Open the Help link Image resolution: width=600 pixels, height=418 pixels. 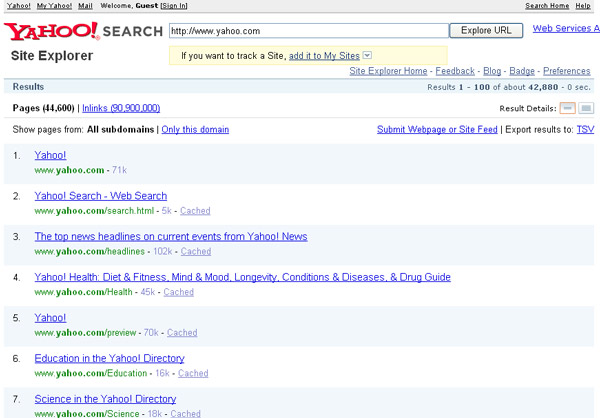click(x=583, y=6)
